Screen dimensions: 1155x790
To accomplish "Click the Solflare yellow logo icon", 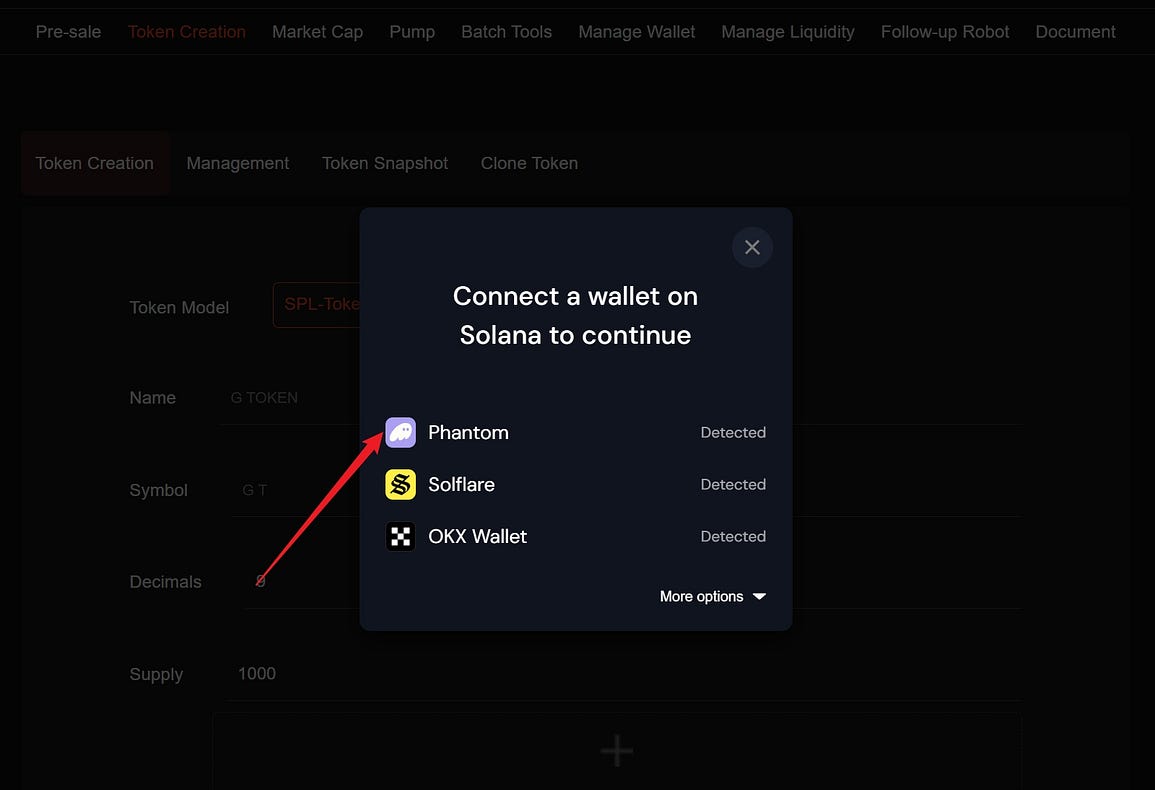I will [x=401, y=485].
